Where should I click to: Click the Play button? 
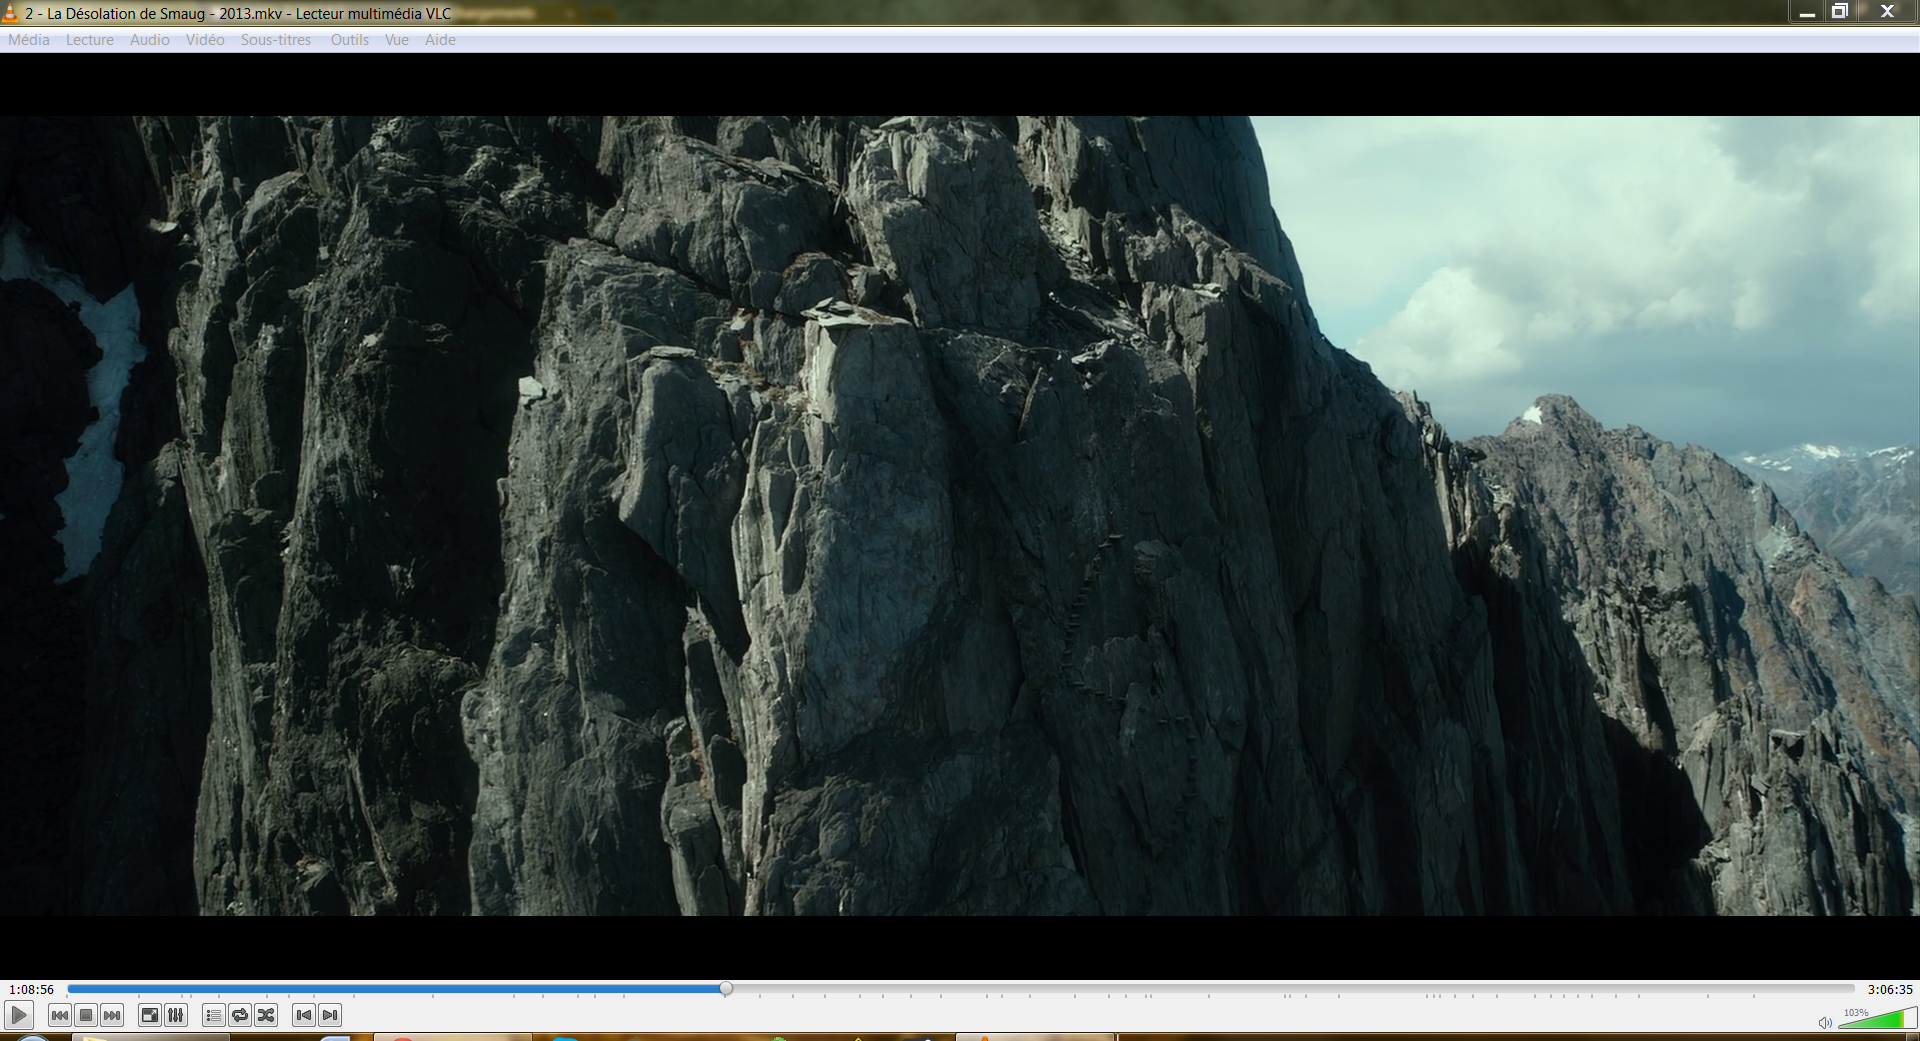[x=18, y=1015]
